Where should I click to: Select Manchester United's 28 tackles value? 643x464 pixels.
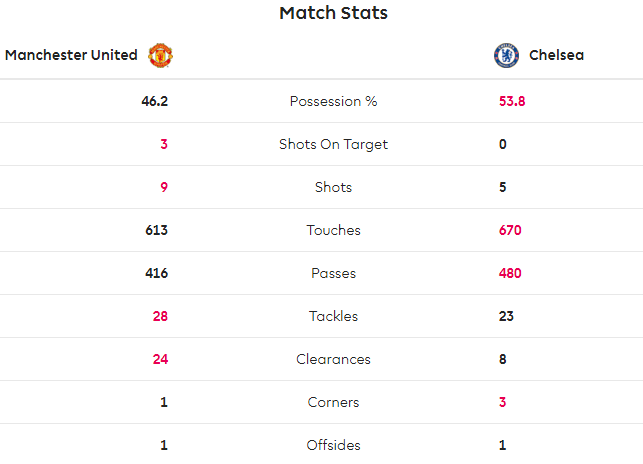pyautogui.click(x=160, y=316)
